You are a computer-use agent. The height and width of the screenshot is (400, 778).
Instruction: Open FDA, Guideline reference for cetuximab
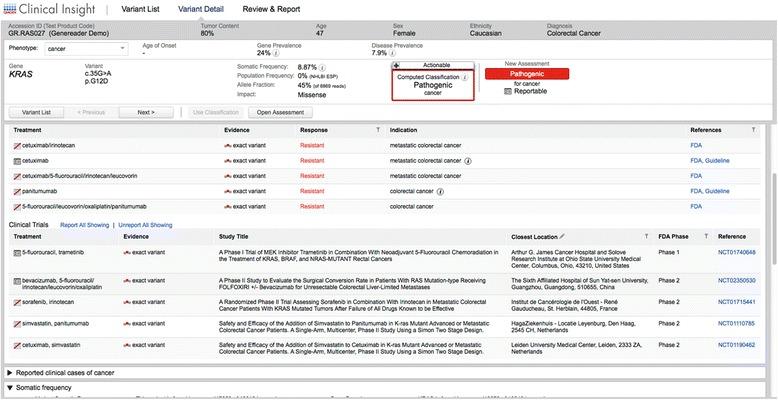(x=710, y=161)
